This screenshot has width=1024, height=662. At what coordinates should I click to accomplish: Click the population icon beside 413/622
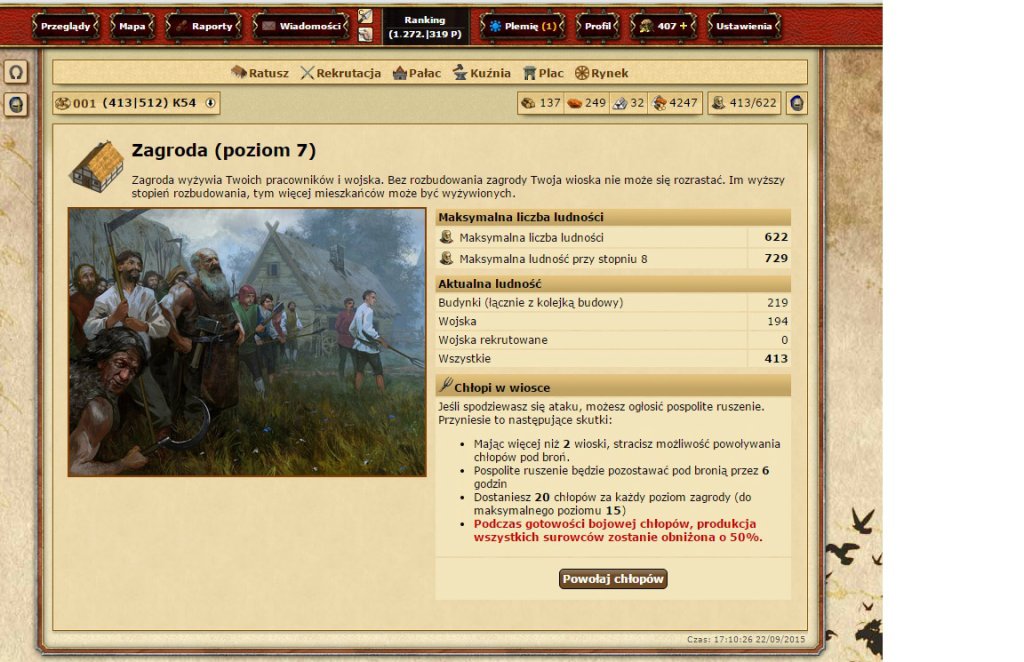718,102
